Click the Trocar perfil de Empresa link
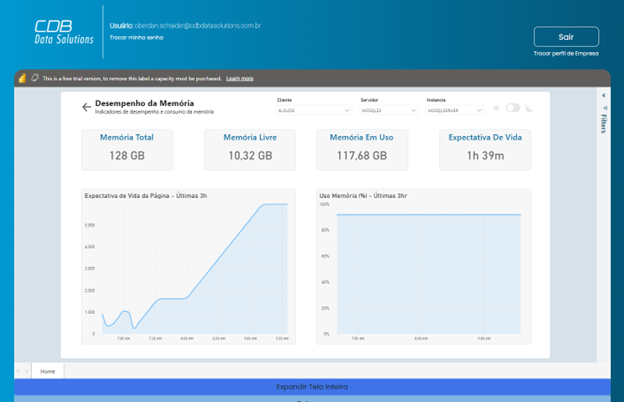 point(566,53)
